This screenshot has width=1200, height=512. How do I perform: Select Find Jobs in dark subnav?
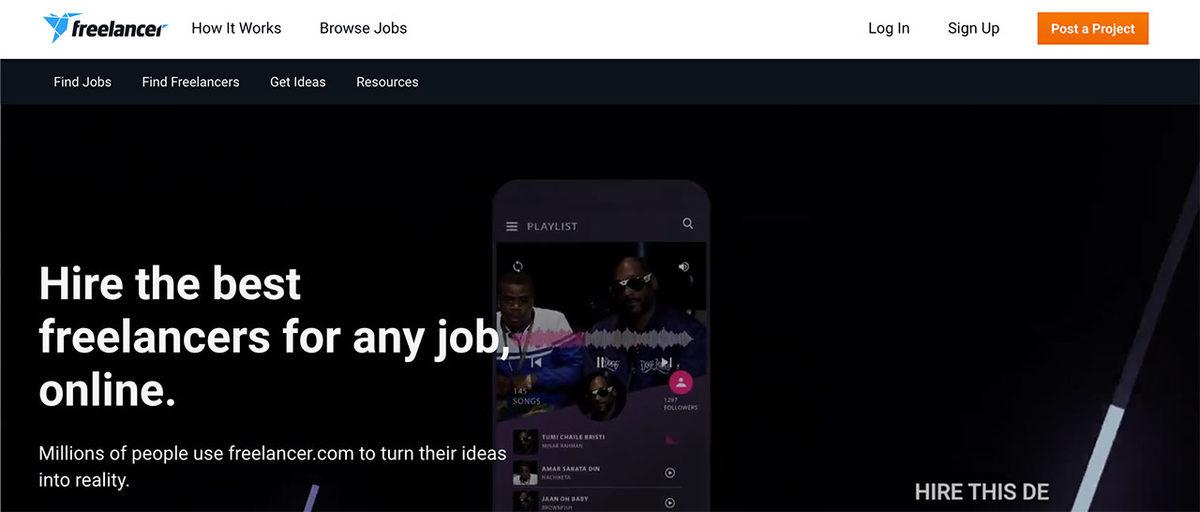point(83,82)
